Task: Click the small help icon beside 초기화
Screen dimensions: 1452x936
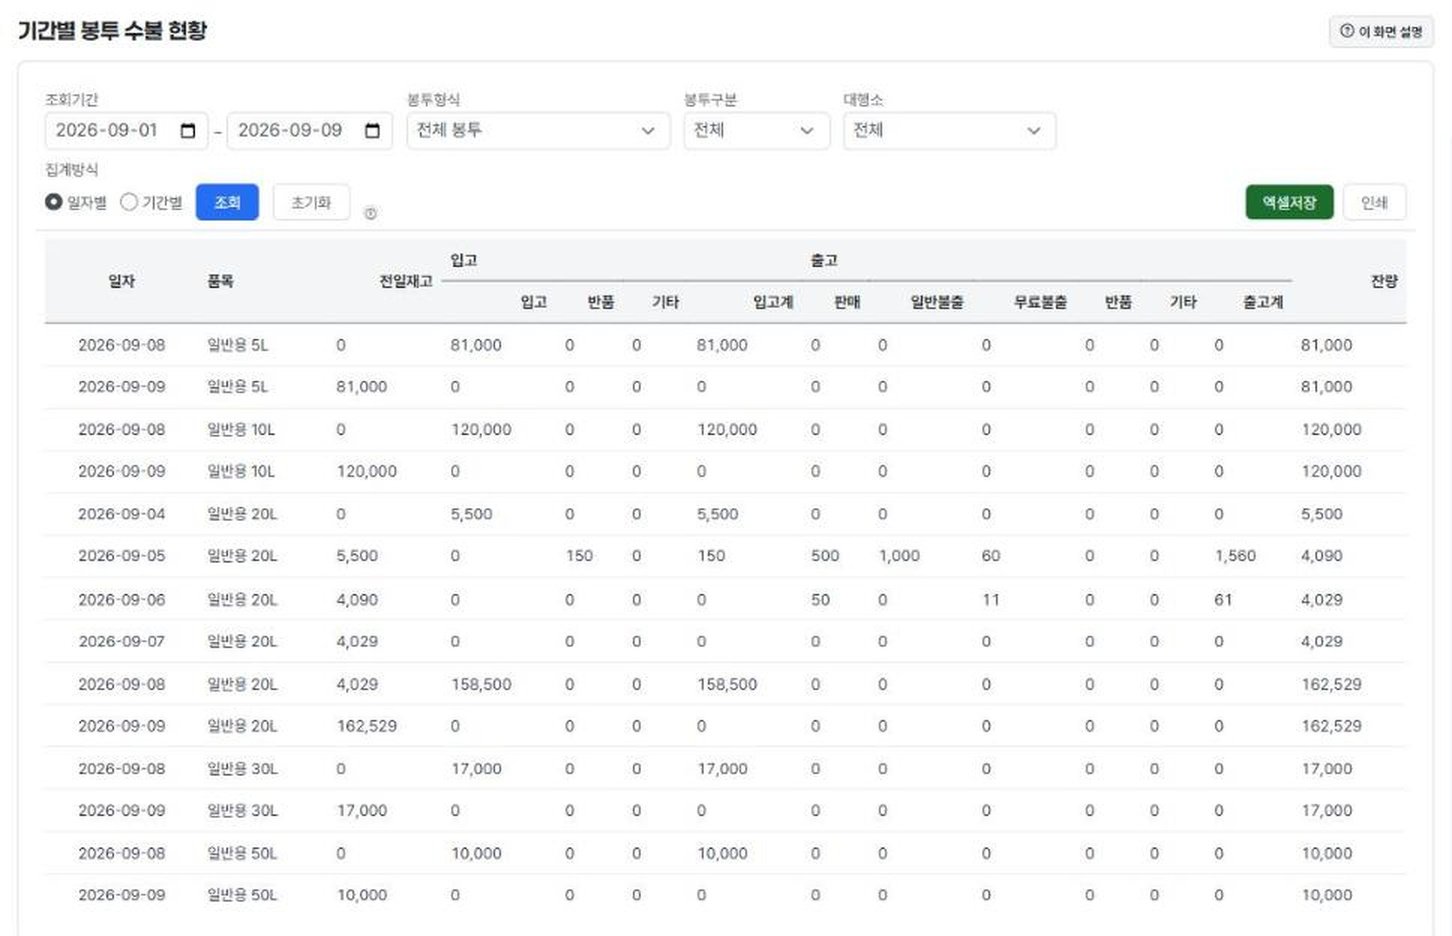Action: tap(370, 213)
